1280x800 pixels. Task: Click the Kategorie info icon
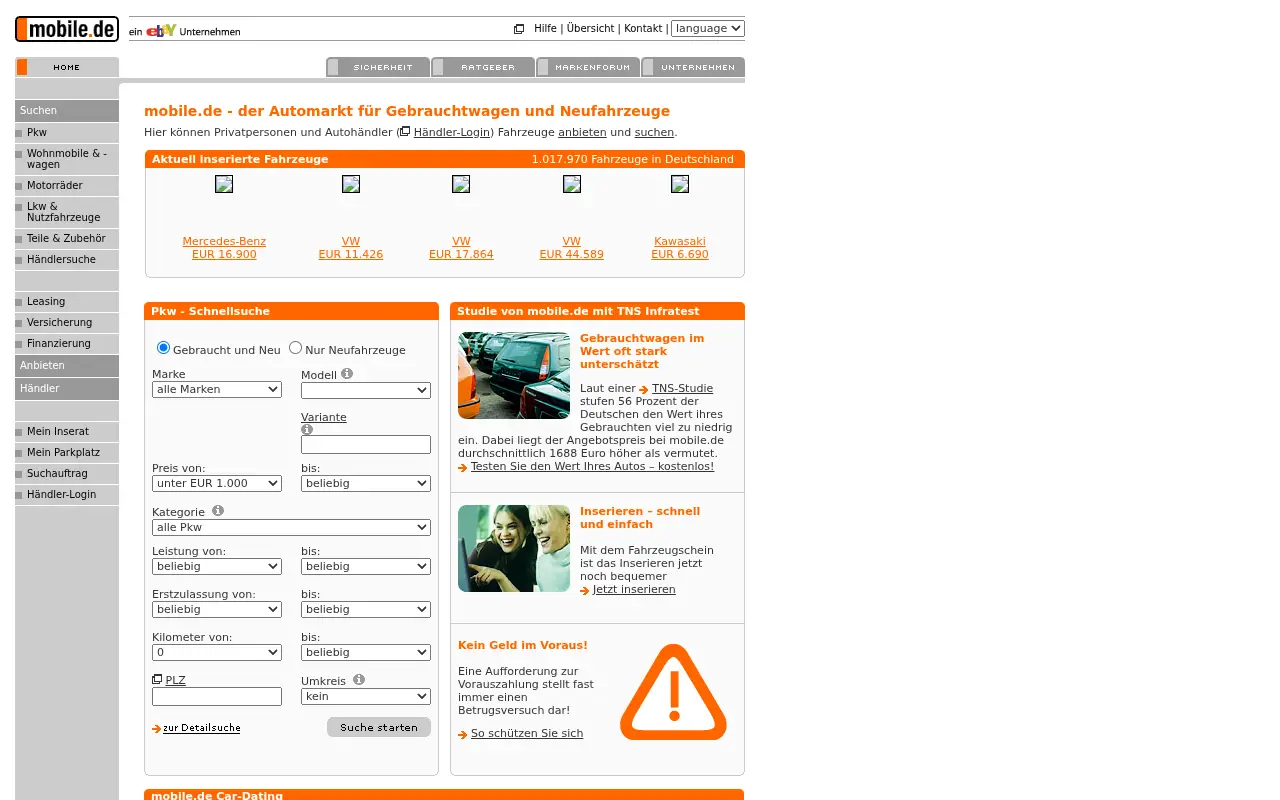pyautogui.click(x=218, y=511)
